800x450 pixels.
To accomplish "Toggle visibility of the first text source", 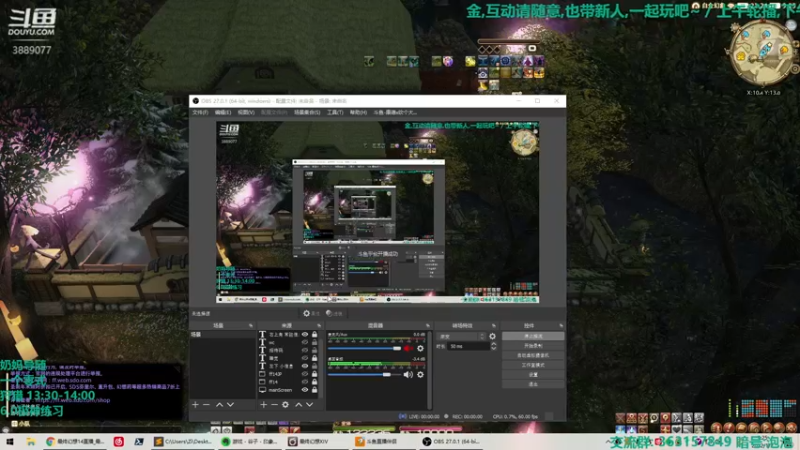I will coord(305,335).
